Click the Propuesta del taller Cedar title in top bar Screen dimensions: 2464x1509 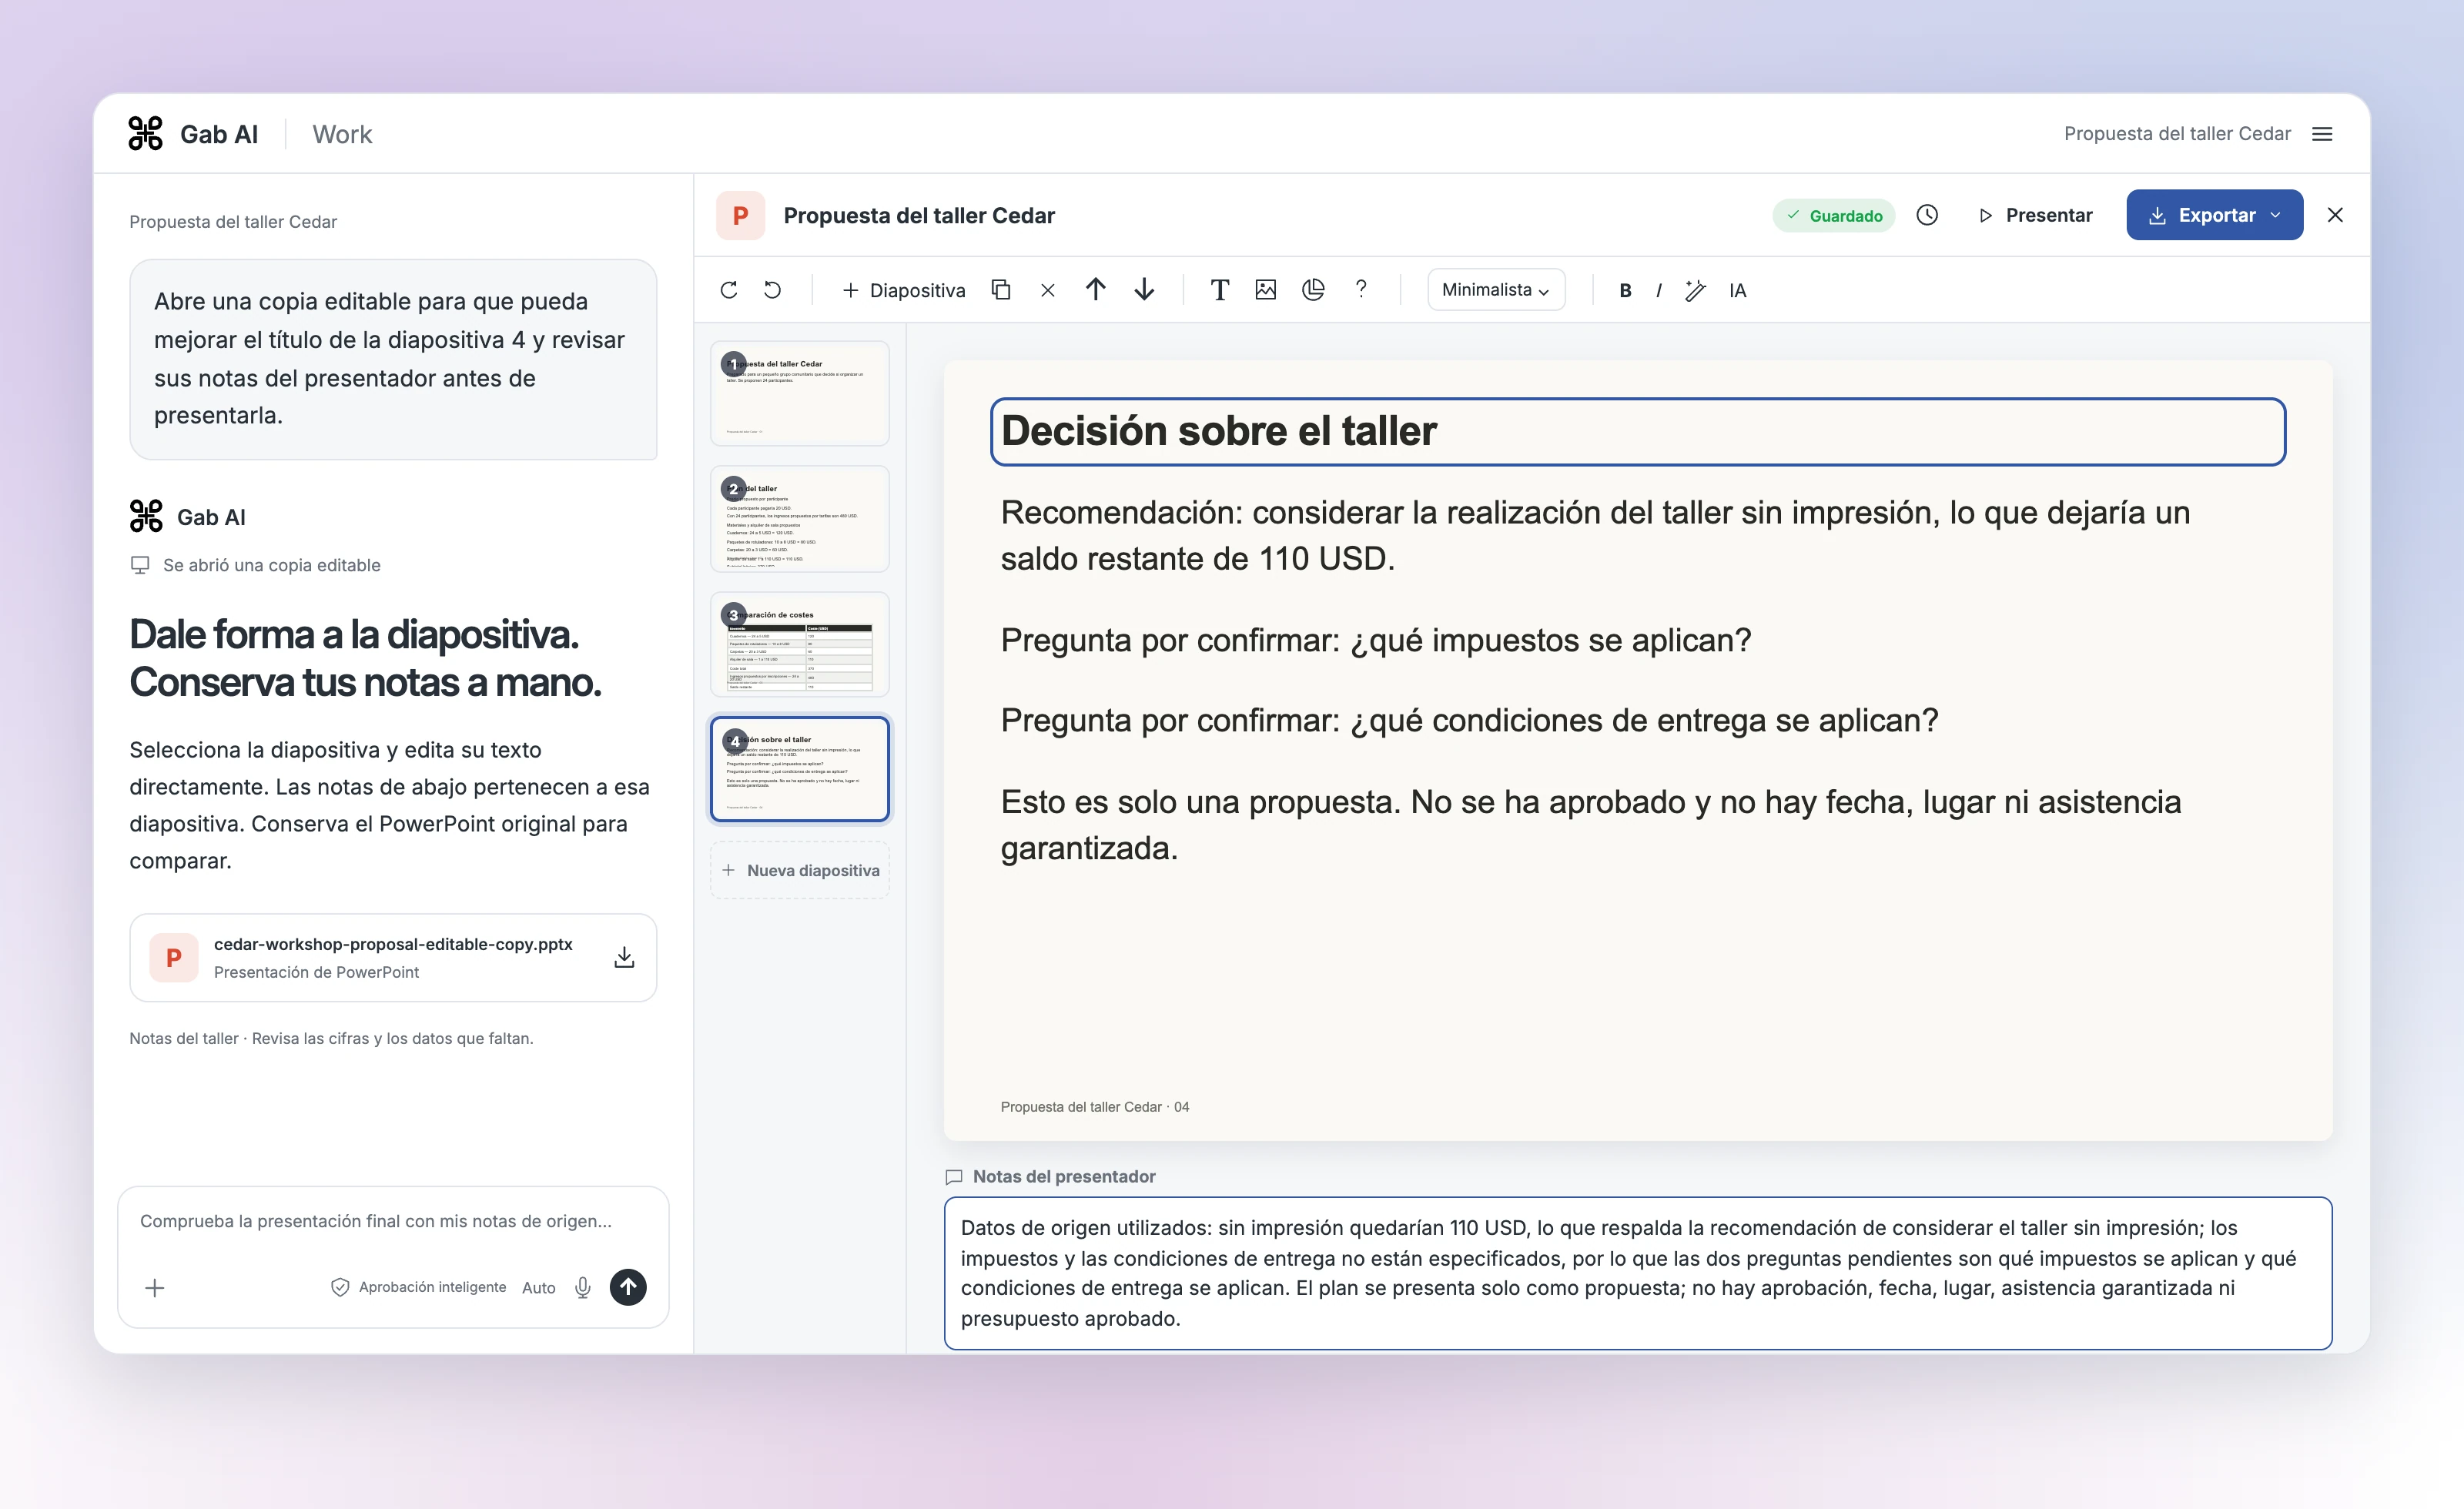point(2177,134)
